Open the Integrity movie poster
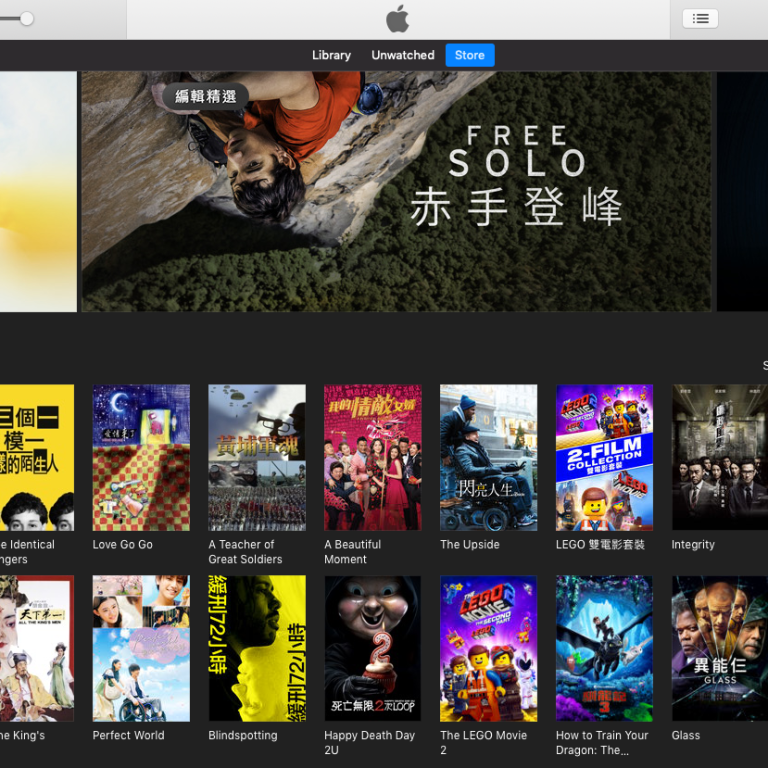Image resolution: width=768 pixels, height=768 pixels. click(x=720, y=457)
